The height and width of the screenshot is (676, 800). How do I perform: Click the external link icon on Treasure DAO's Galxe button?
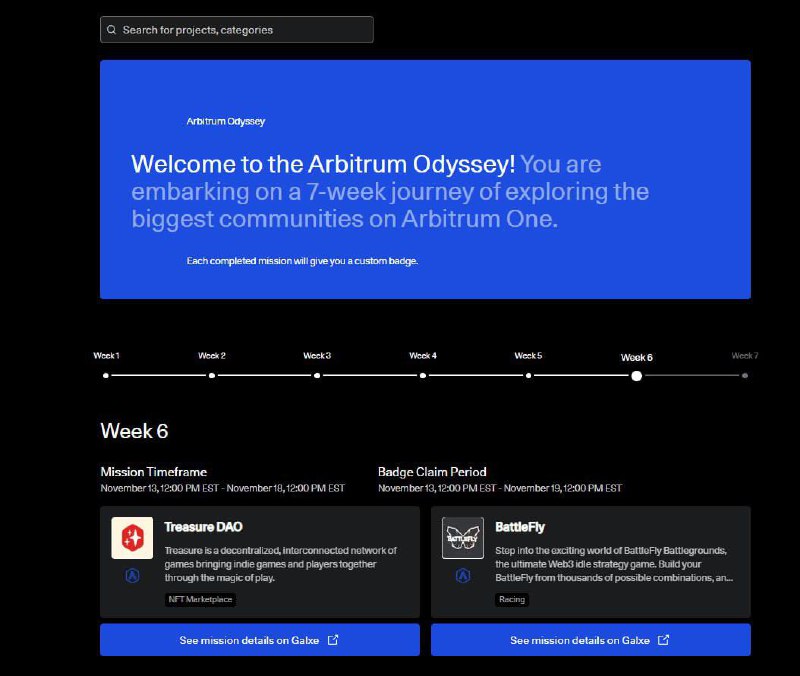click(x=333, y=640)
